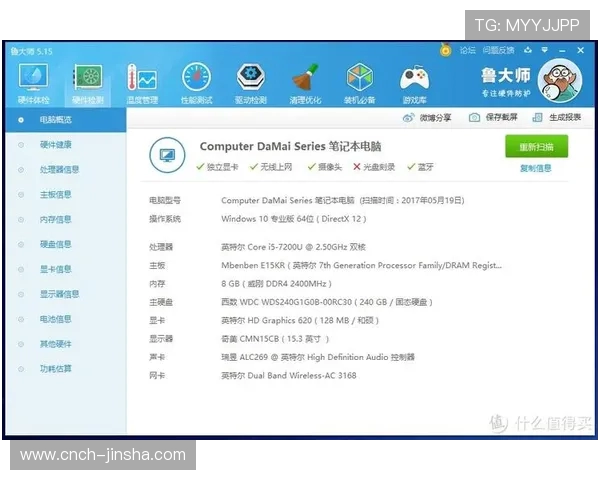600x480 pixels.
Task: Switch to 硬盘信息 in the sidebar
Action: tap(55, 244)
